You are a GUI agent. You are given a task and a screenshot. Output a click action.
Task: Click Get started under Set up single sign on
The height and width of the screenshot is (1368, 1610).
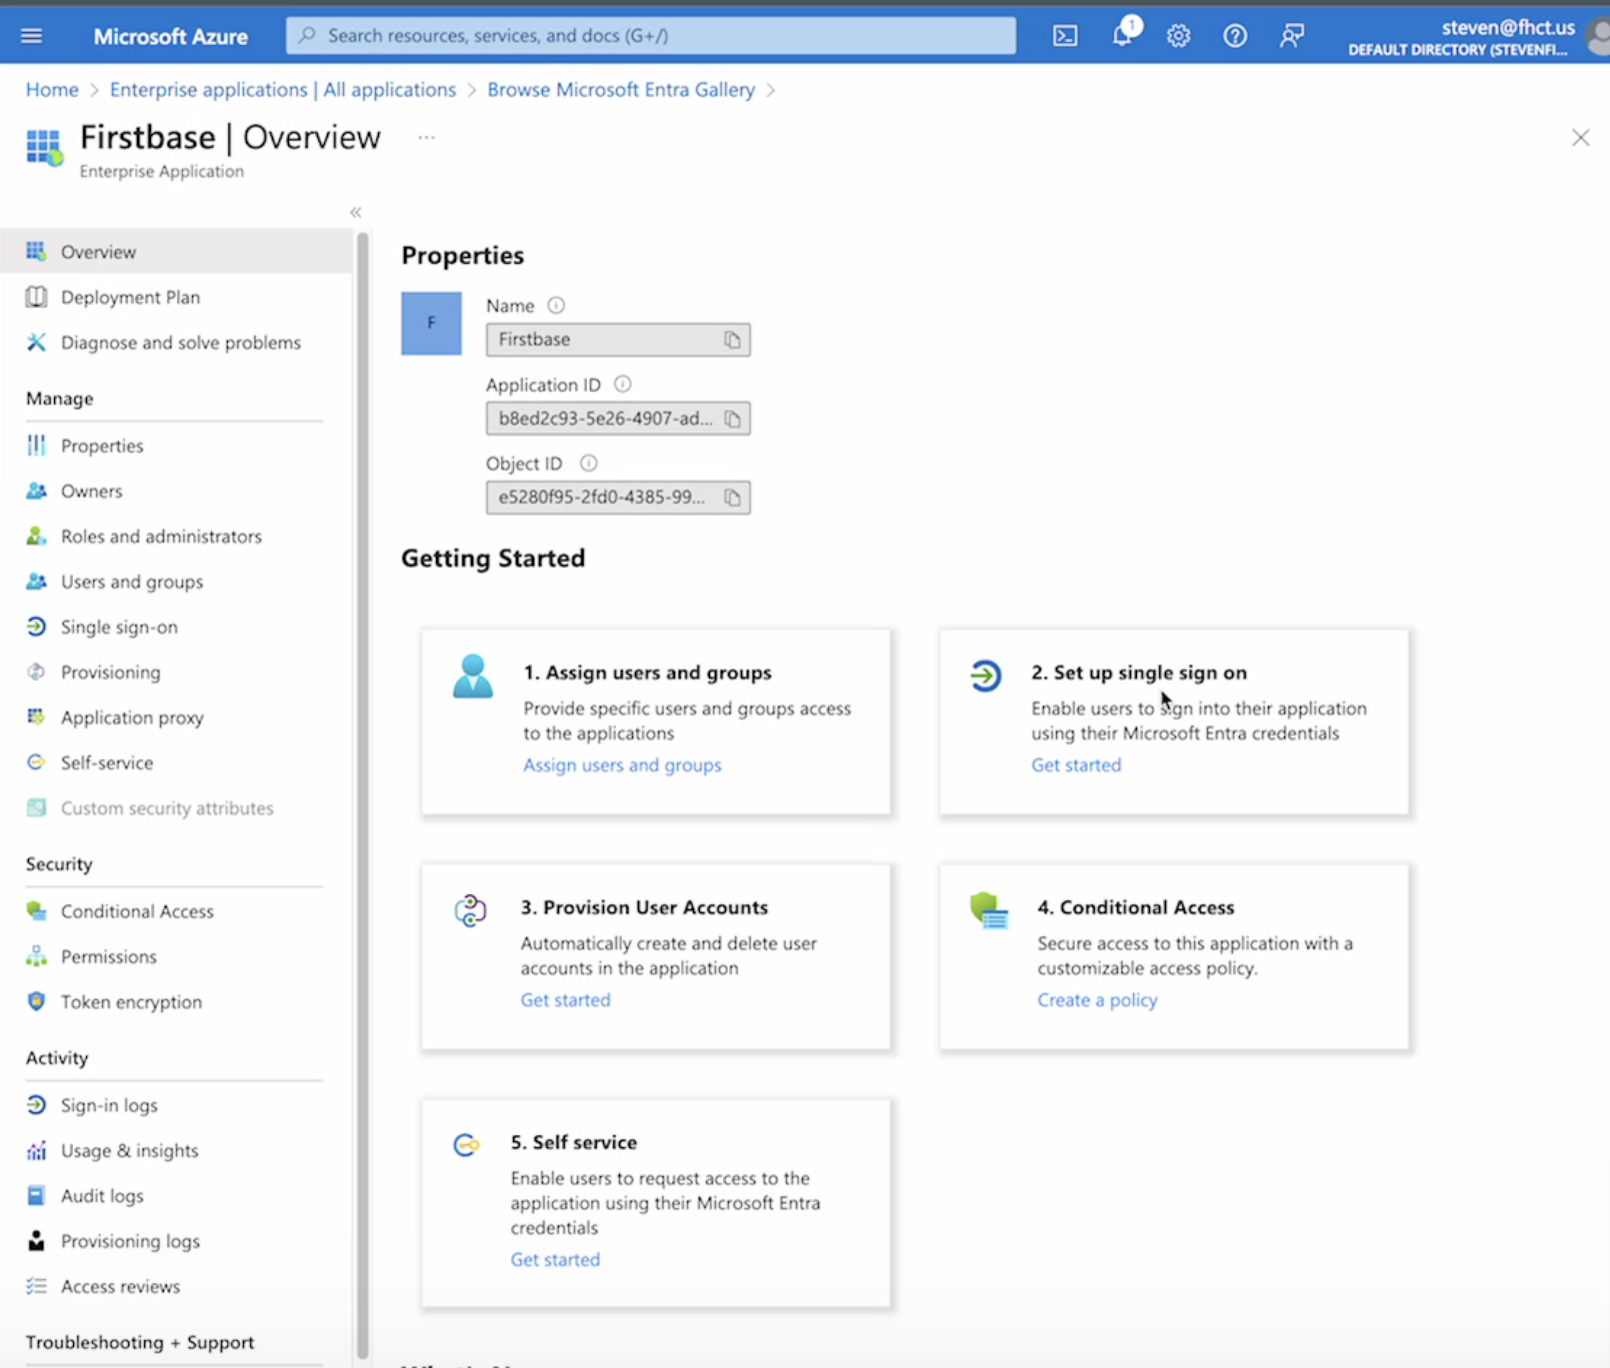pos(1076,765)
